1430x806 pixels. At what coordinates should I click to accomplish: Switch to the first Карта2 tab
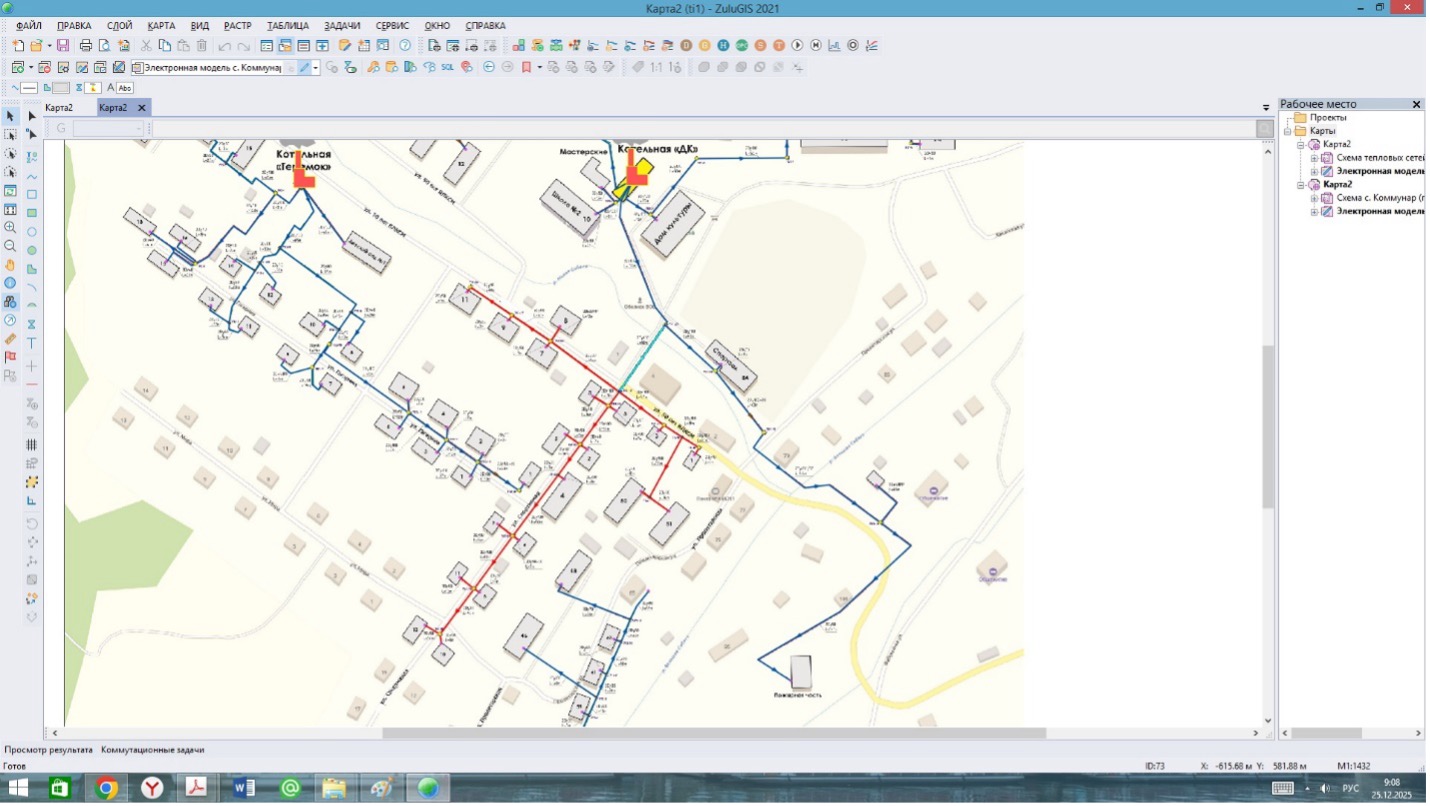[x=59, y=108]
